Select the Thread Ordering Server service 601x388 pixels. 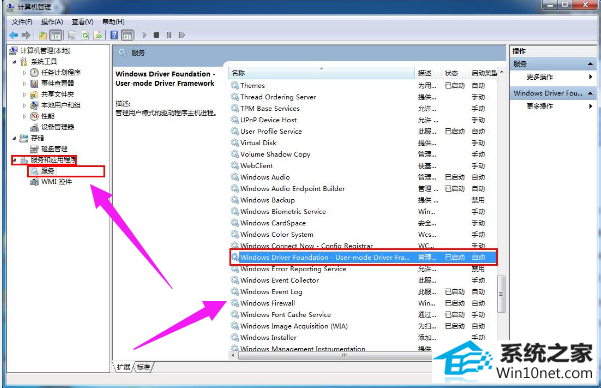pyautogui.click(x=363, y=97)
